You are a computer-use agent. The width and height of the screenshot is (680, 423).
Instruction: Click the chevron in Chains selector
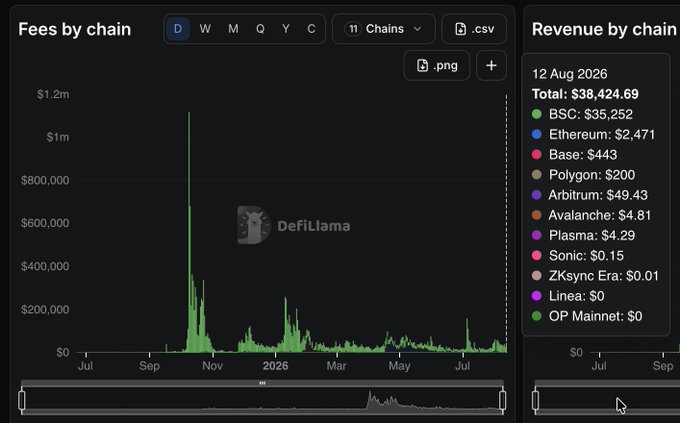(418, 29)
